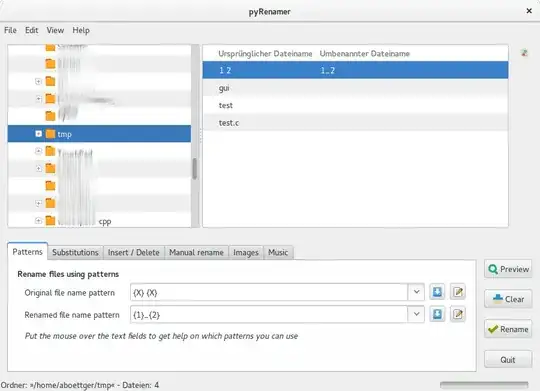Click the folder icon next to cpp
This screenshot has height=391, width=540.
[x=50, y=220]
